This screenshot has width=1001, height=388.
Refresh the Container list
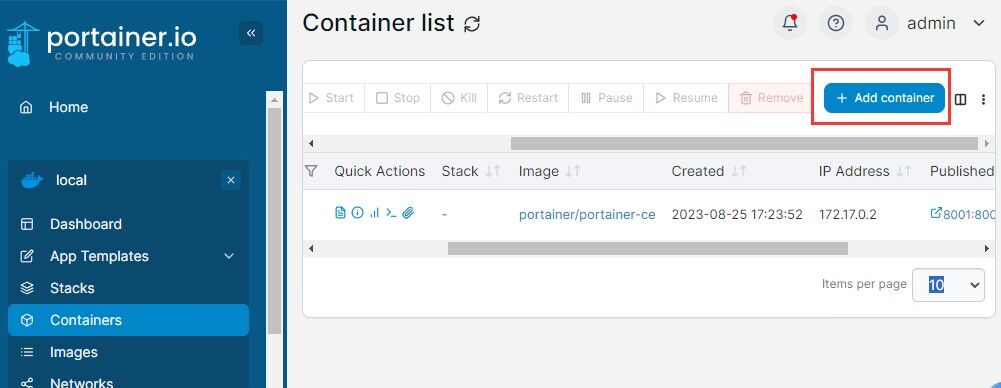(472, 24)
